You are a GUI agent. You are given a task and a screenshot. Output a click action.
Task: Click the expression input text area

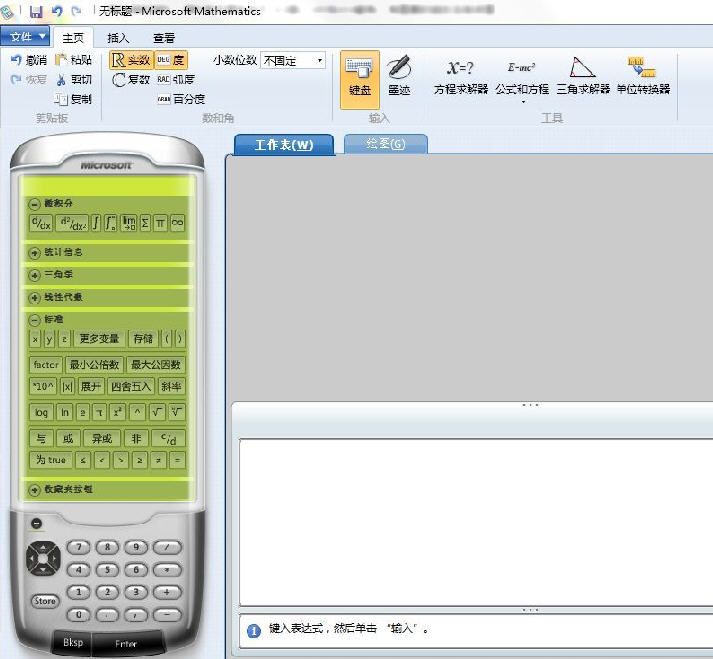pos(476,522)
